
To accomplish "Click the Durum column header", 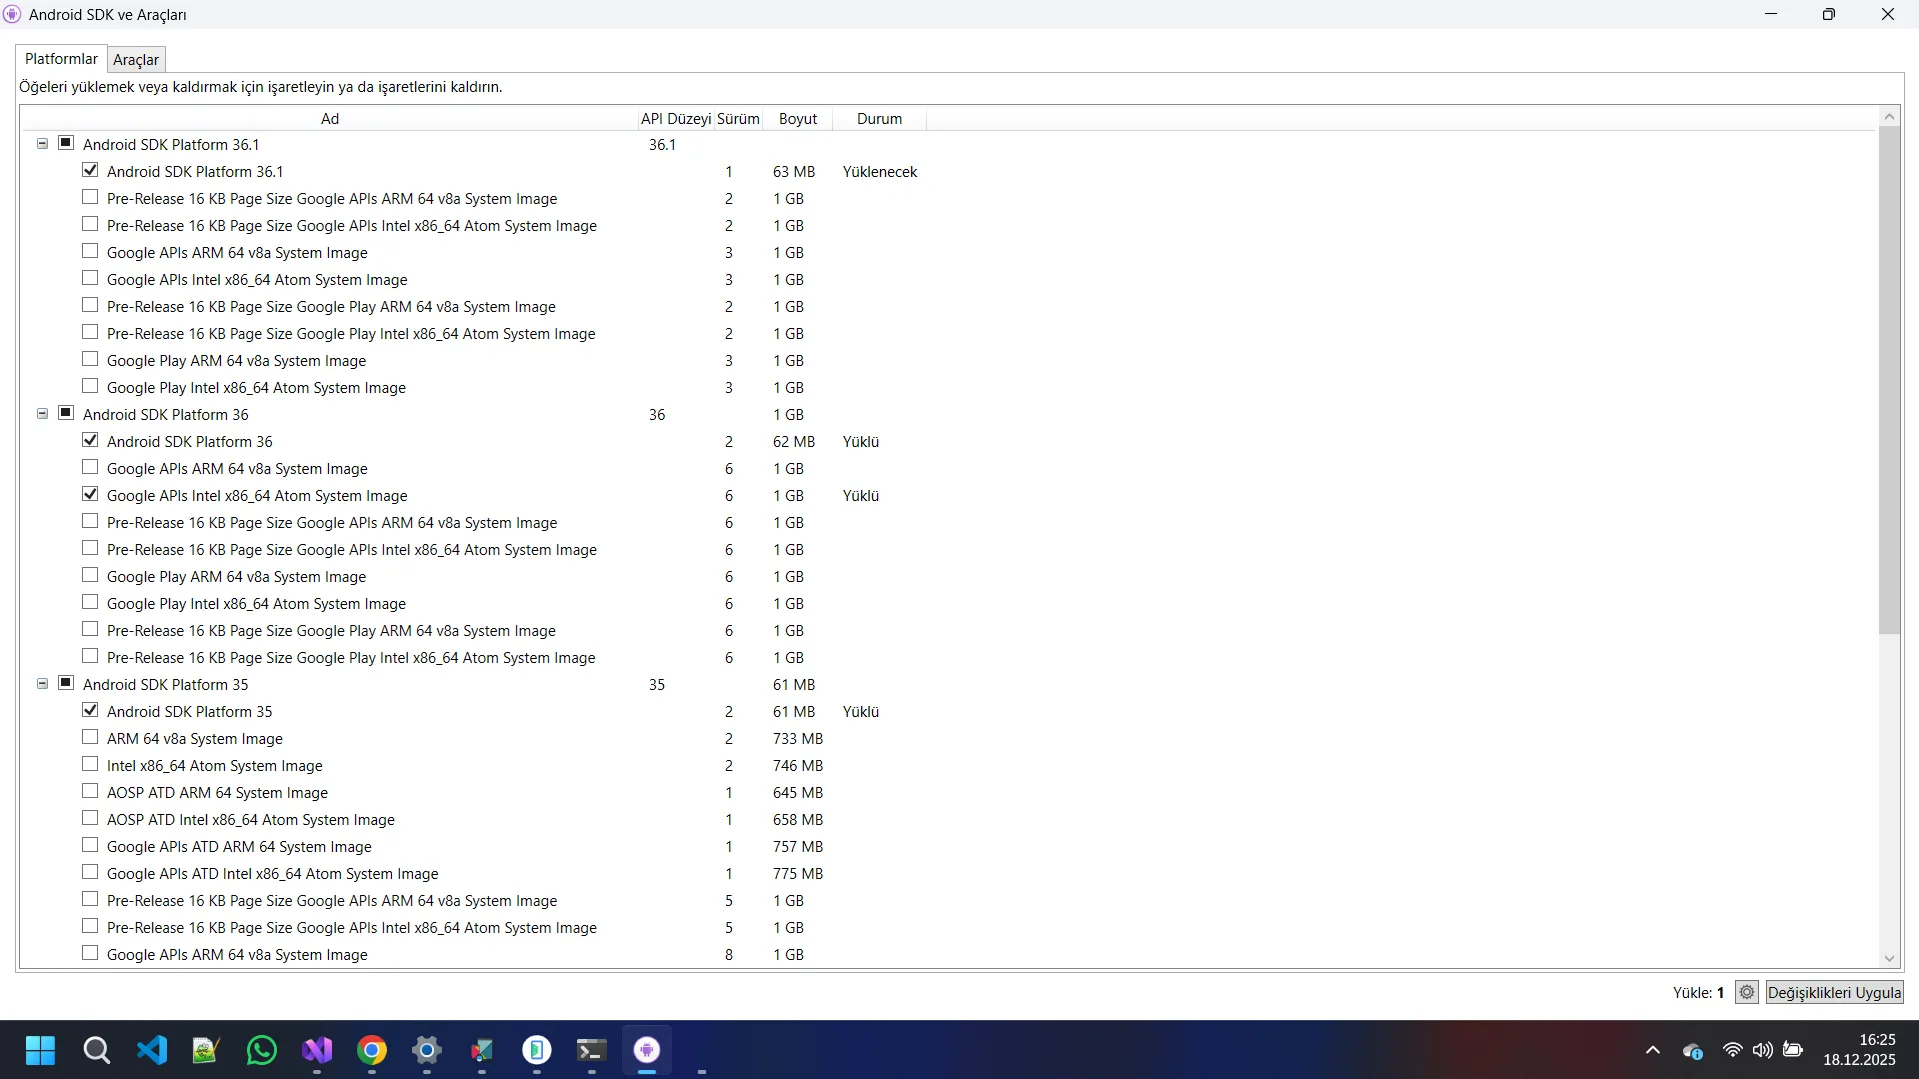I will (x=879, y=119).
